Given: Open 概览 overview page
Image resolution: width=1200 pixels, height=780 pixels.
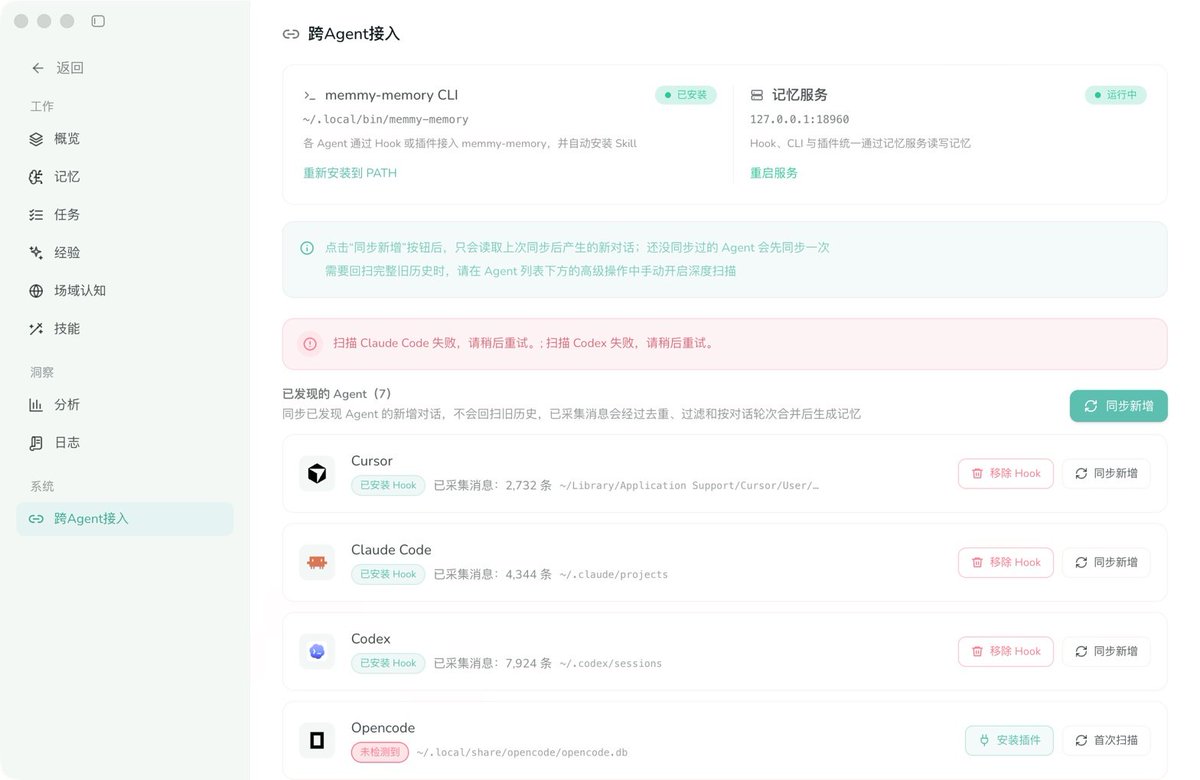Looking at the screenshot, I should click(x=125, y=139).
